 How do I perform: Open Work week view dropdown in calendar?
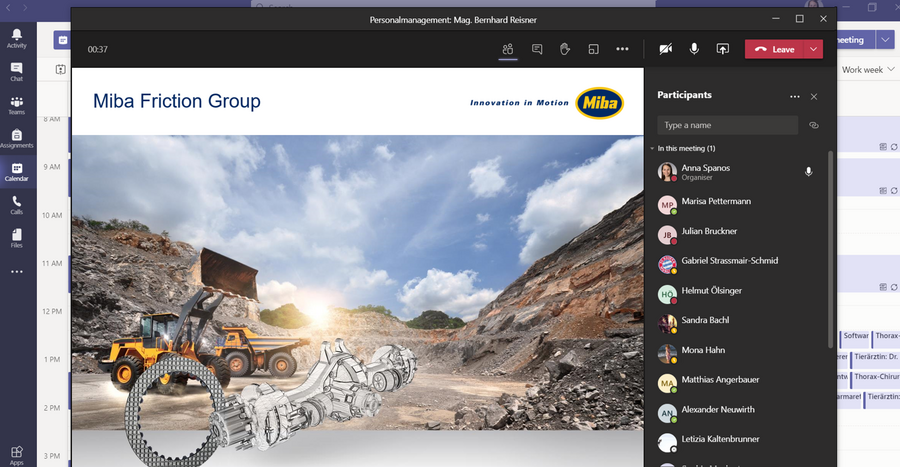click(868, 69)
